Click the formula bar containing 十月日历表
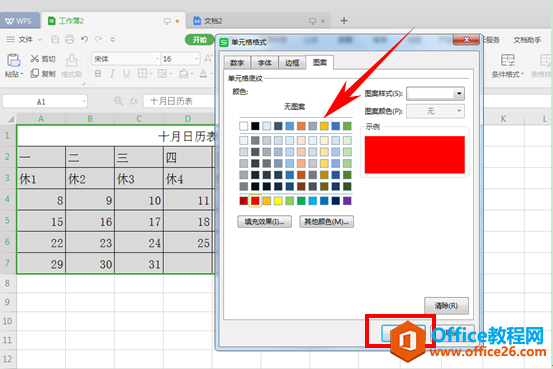Viewport: 553px width, 369px height. (179, 101)
